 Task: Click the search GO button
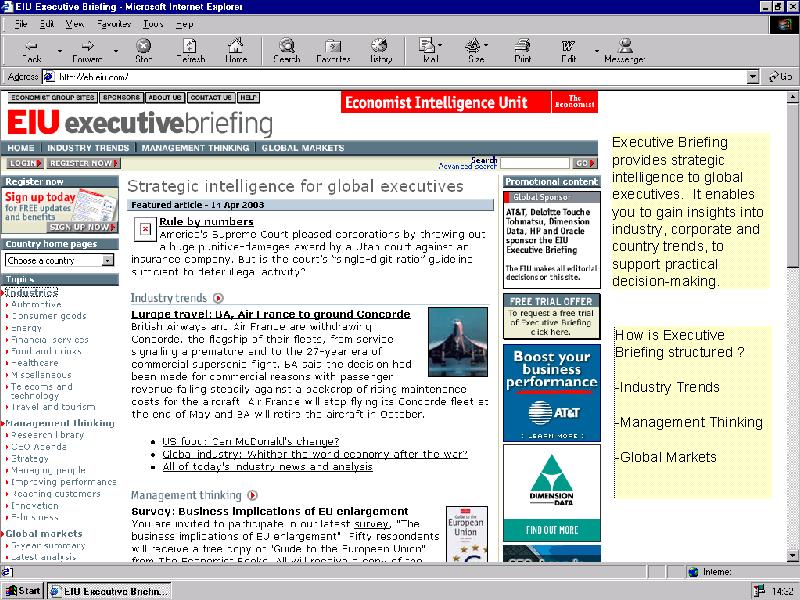coord(585,163)
